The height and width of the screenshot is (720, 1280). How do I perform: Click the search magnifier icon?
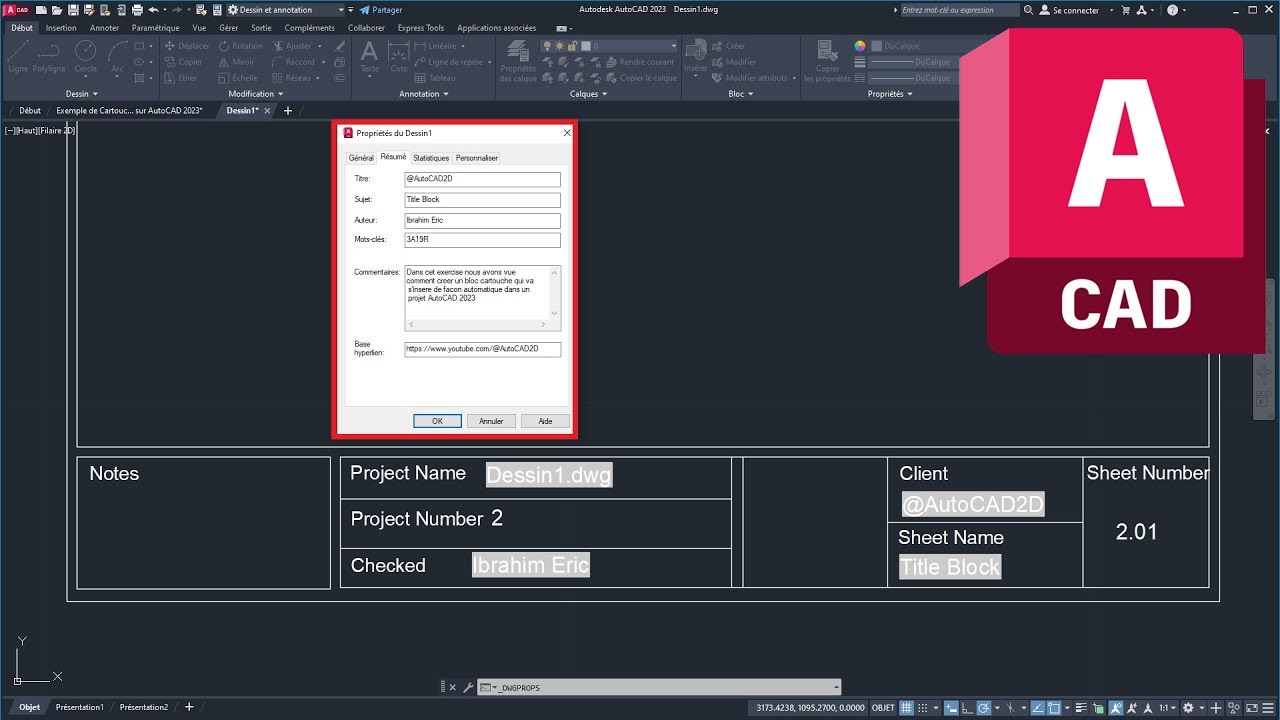tap(1029, 10)
